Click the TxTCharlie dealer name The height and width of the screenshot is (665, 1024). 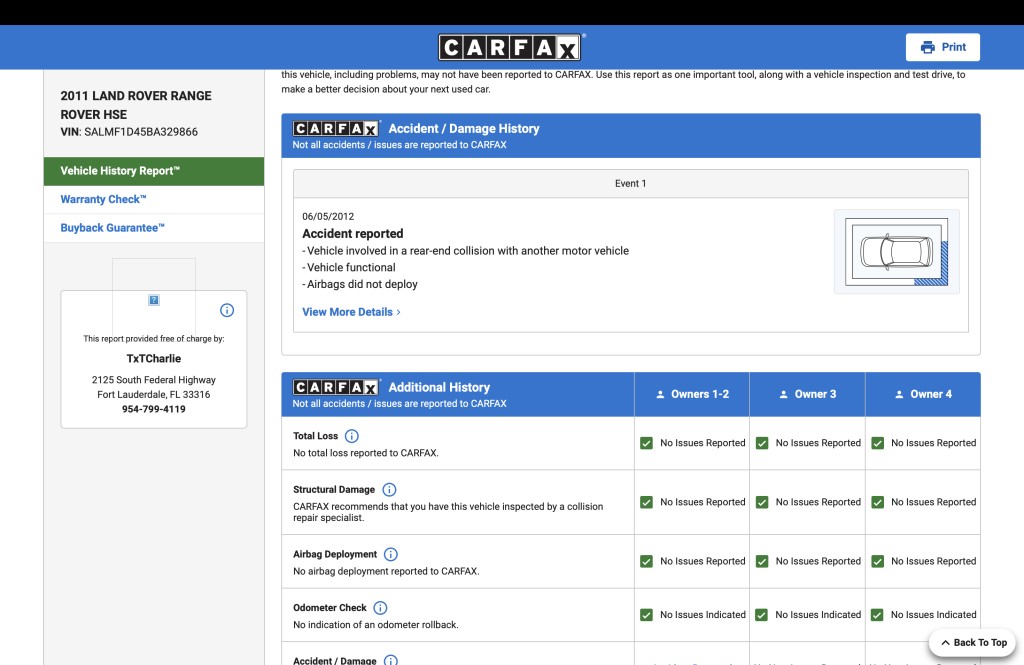[x=153, y=359]
